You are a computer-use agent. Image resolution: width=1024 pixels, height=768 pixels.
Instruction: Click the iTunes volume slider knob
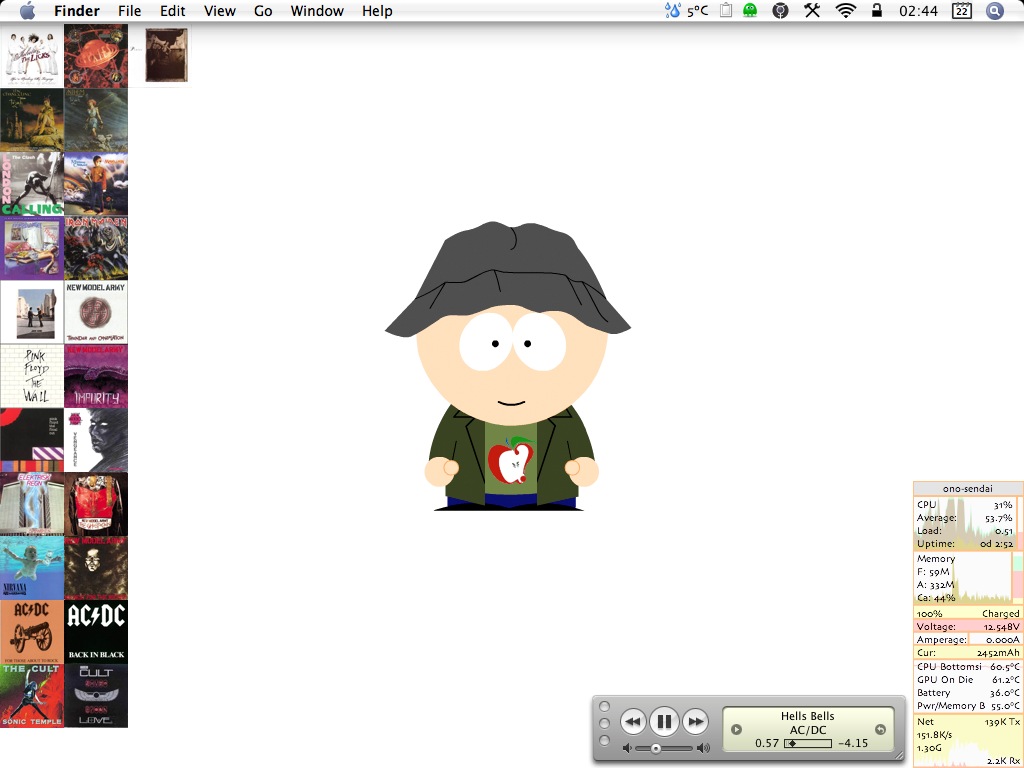tap(656, 748)
